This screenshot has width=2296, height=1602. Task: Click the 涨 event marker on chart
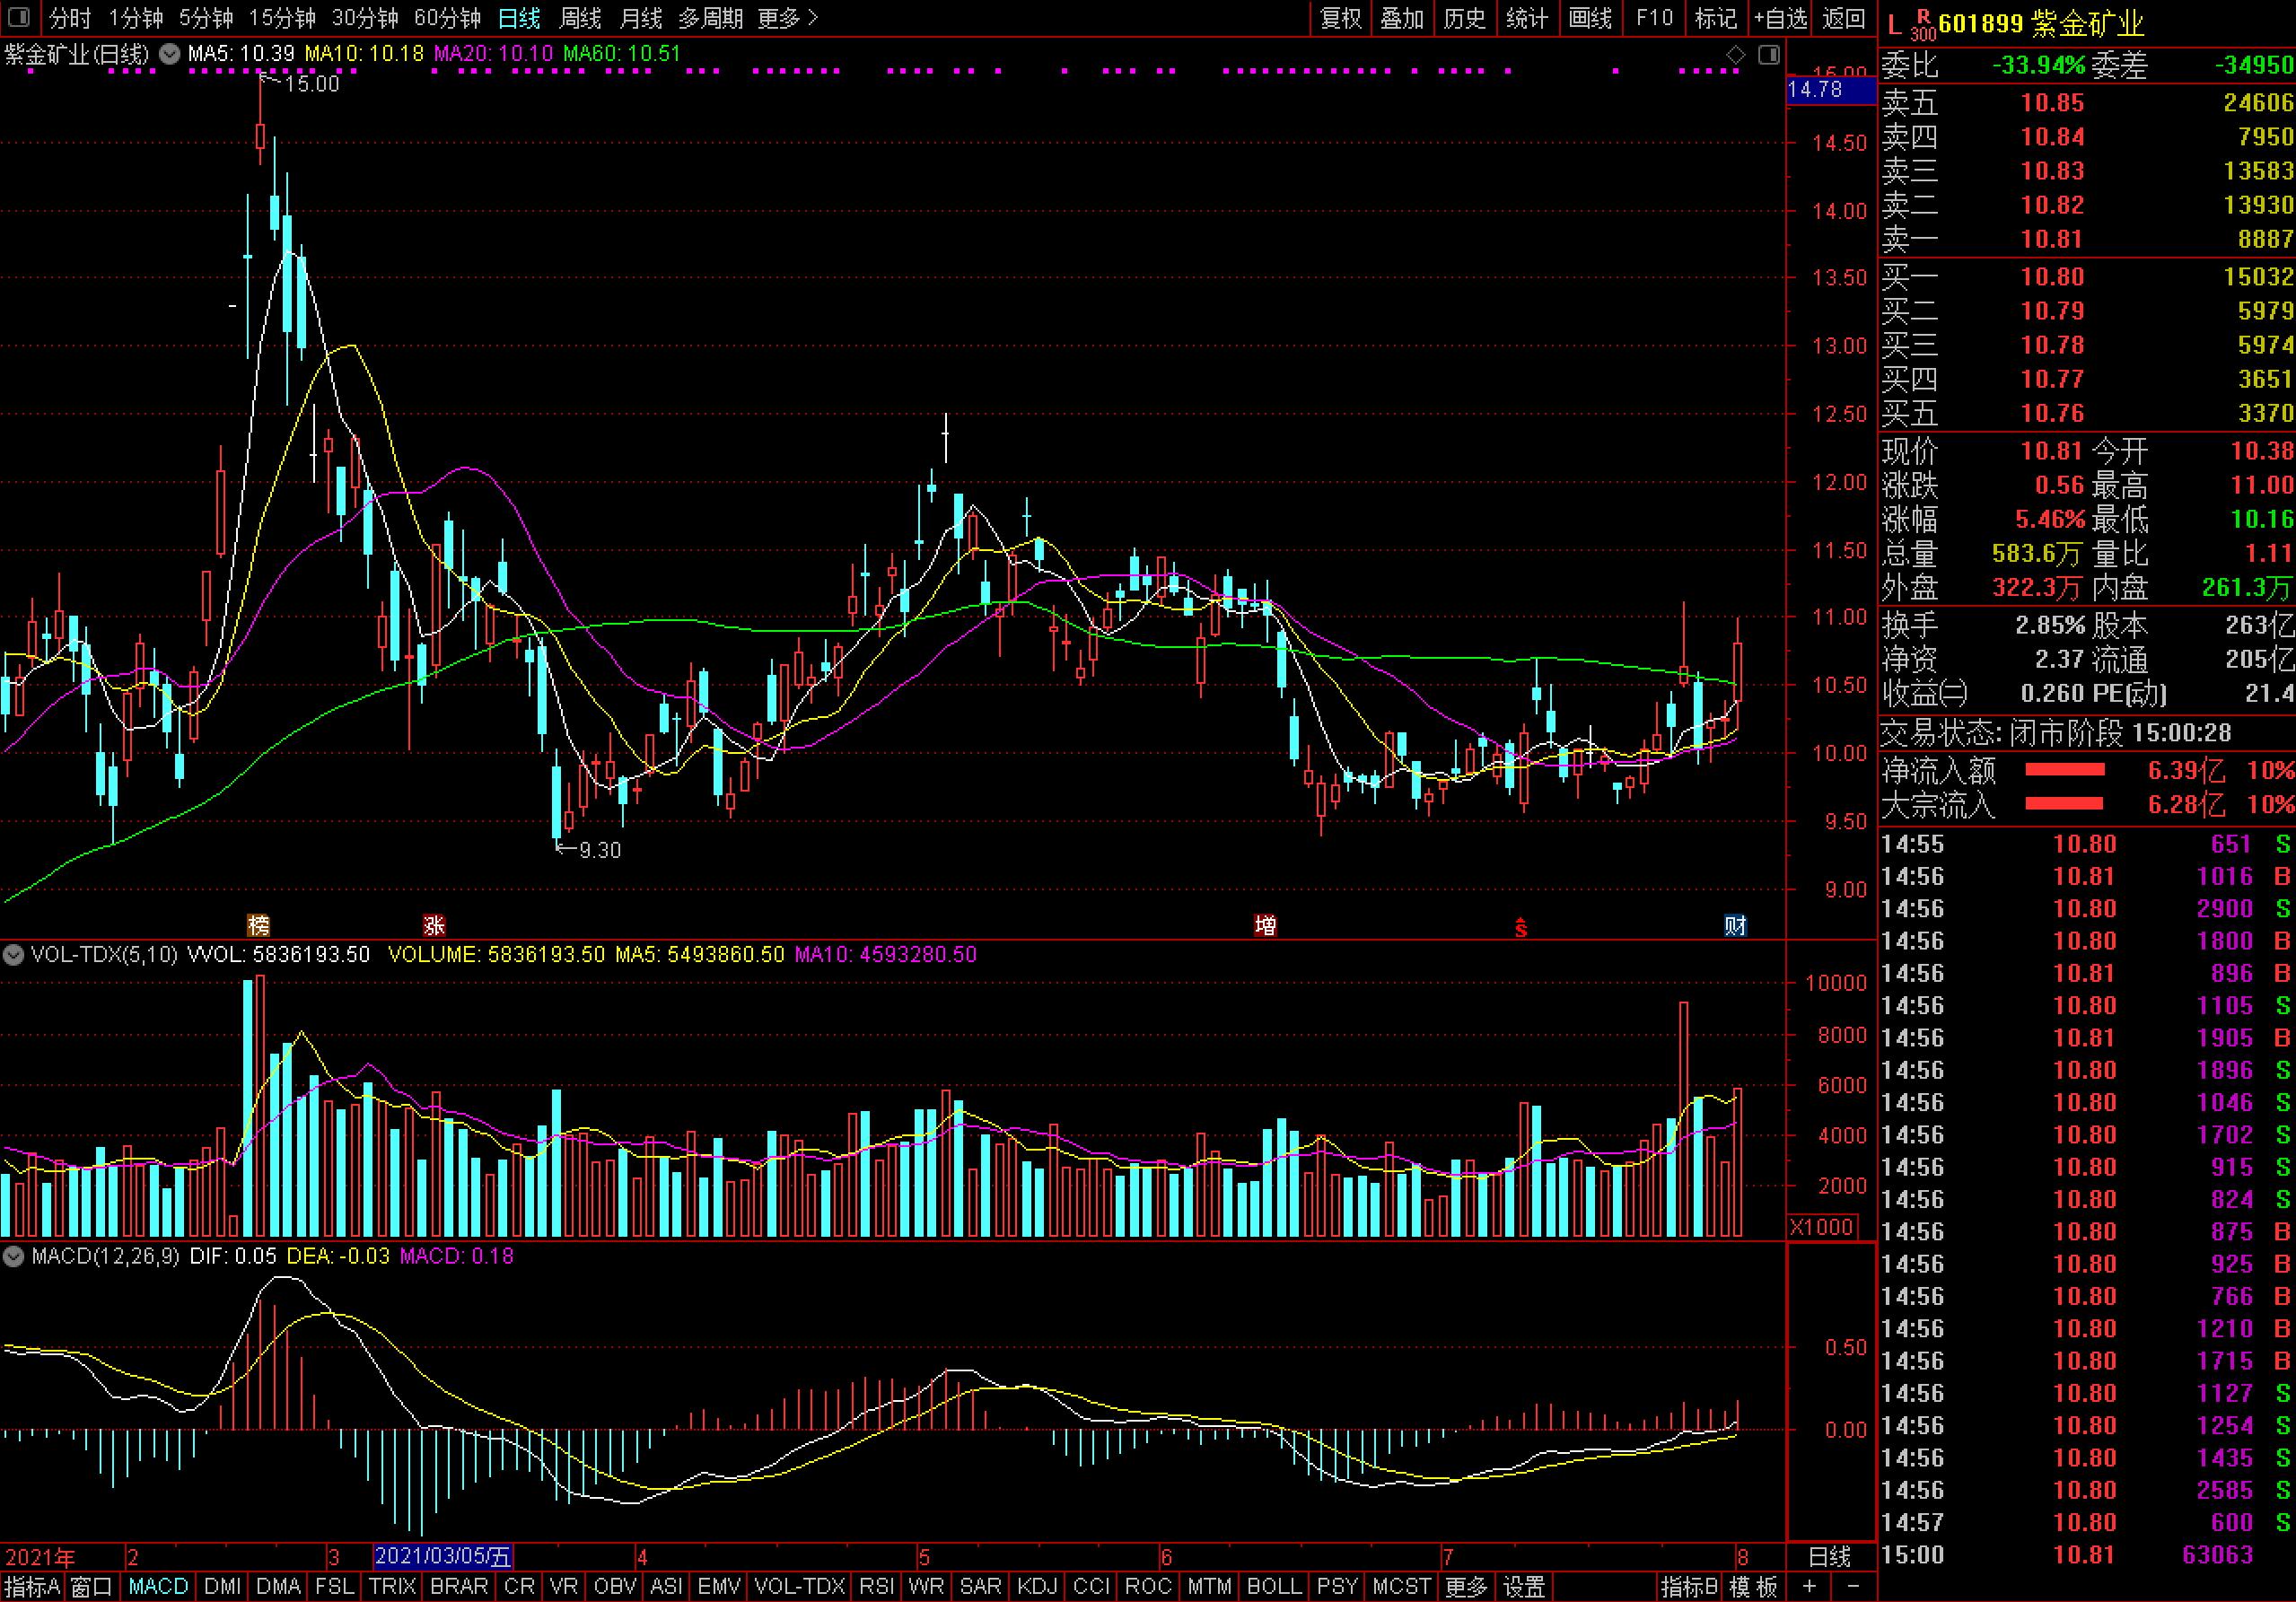coord(433,925)
